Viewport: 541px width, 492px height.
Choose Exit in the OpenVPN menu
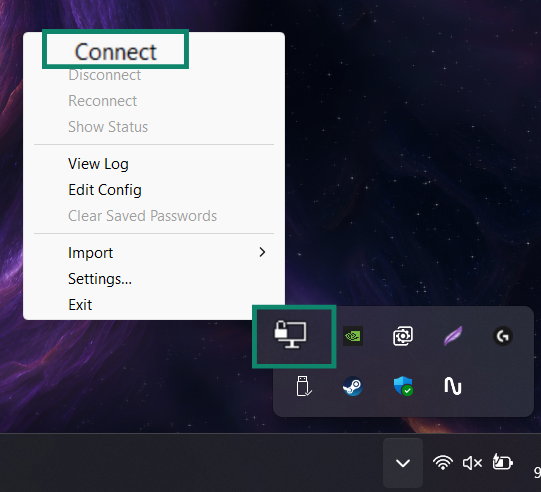click(x=80, y=305)
